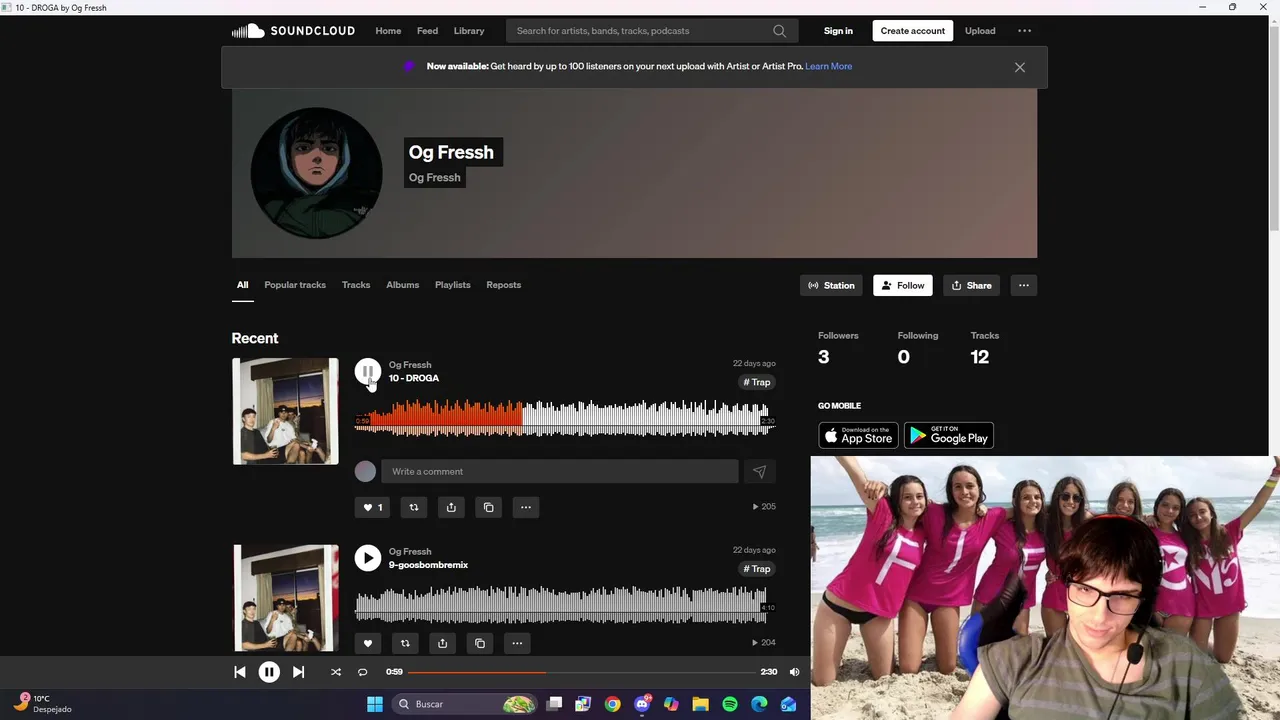Screen dimensions: 1280x720
Task: Open Discord from the taskbar
Action: (642, 704)
